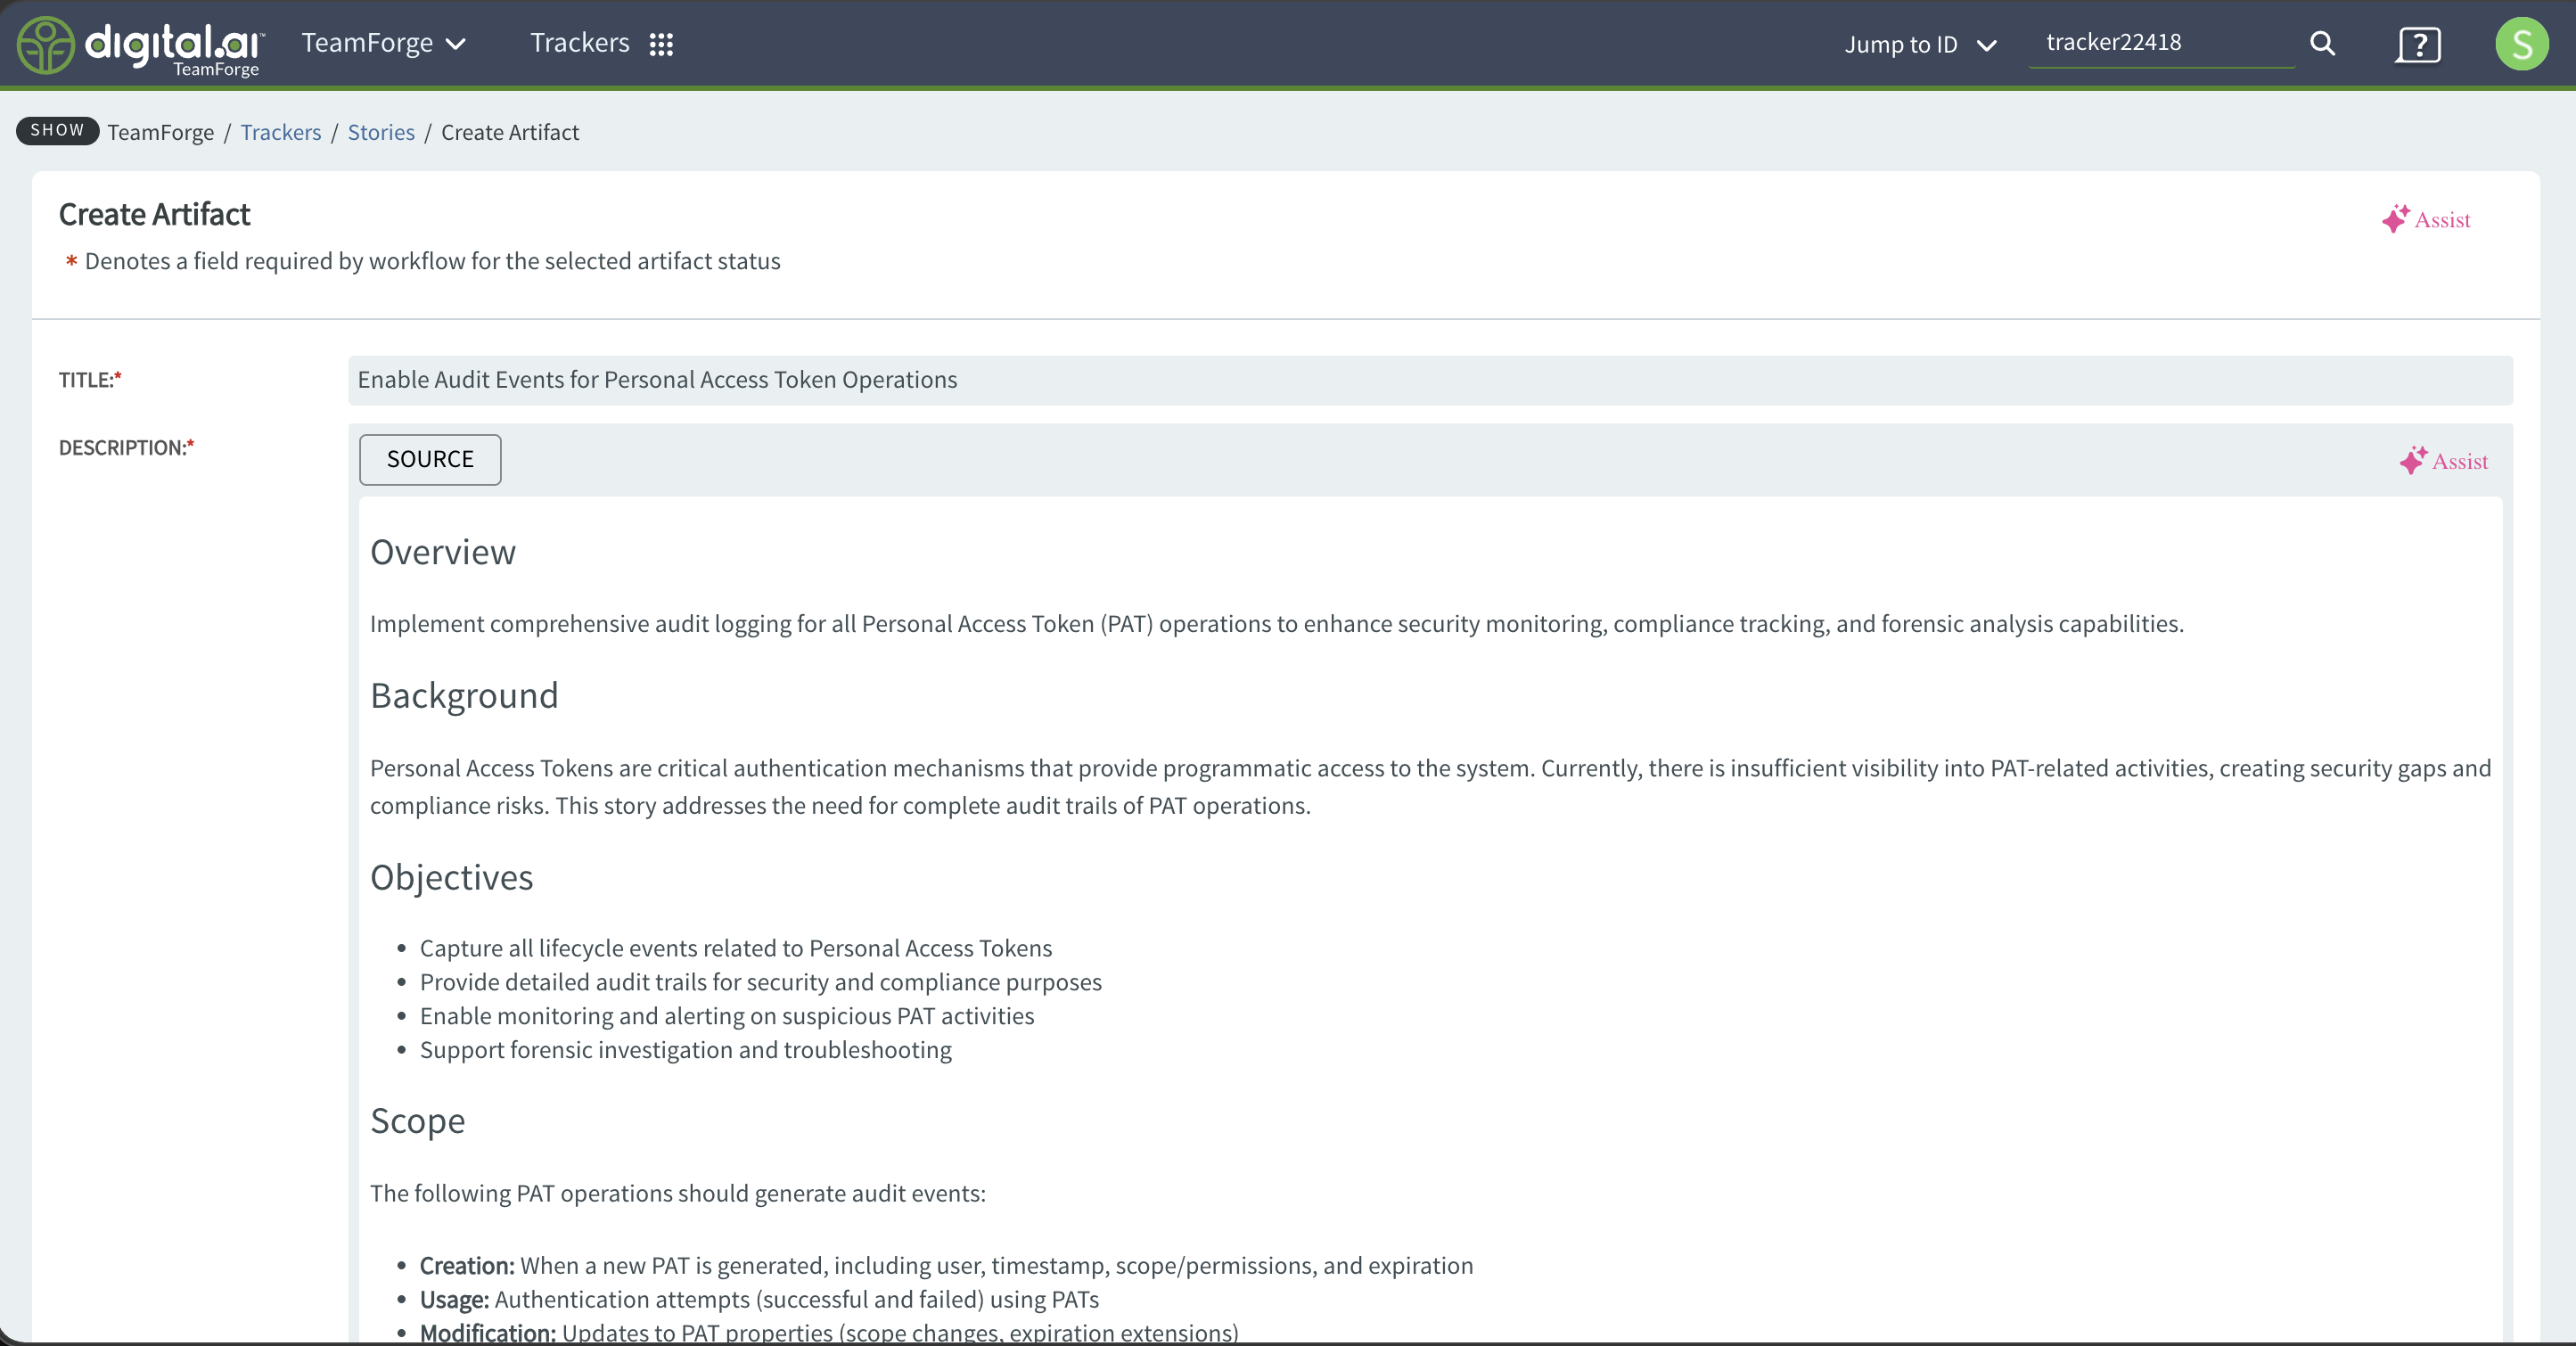Image resolution: width=2576 pixels, height=1346 pixels.
Task: Click into the Title text field
Action: coord(1430,380)
